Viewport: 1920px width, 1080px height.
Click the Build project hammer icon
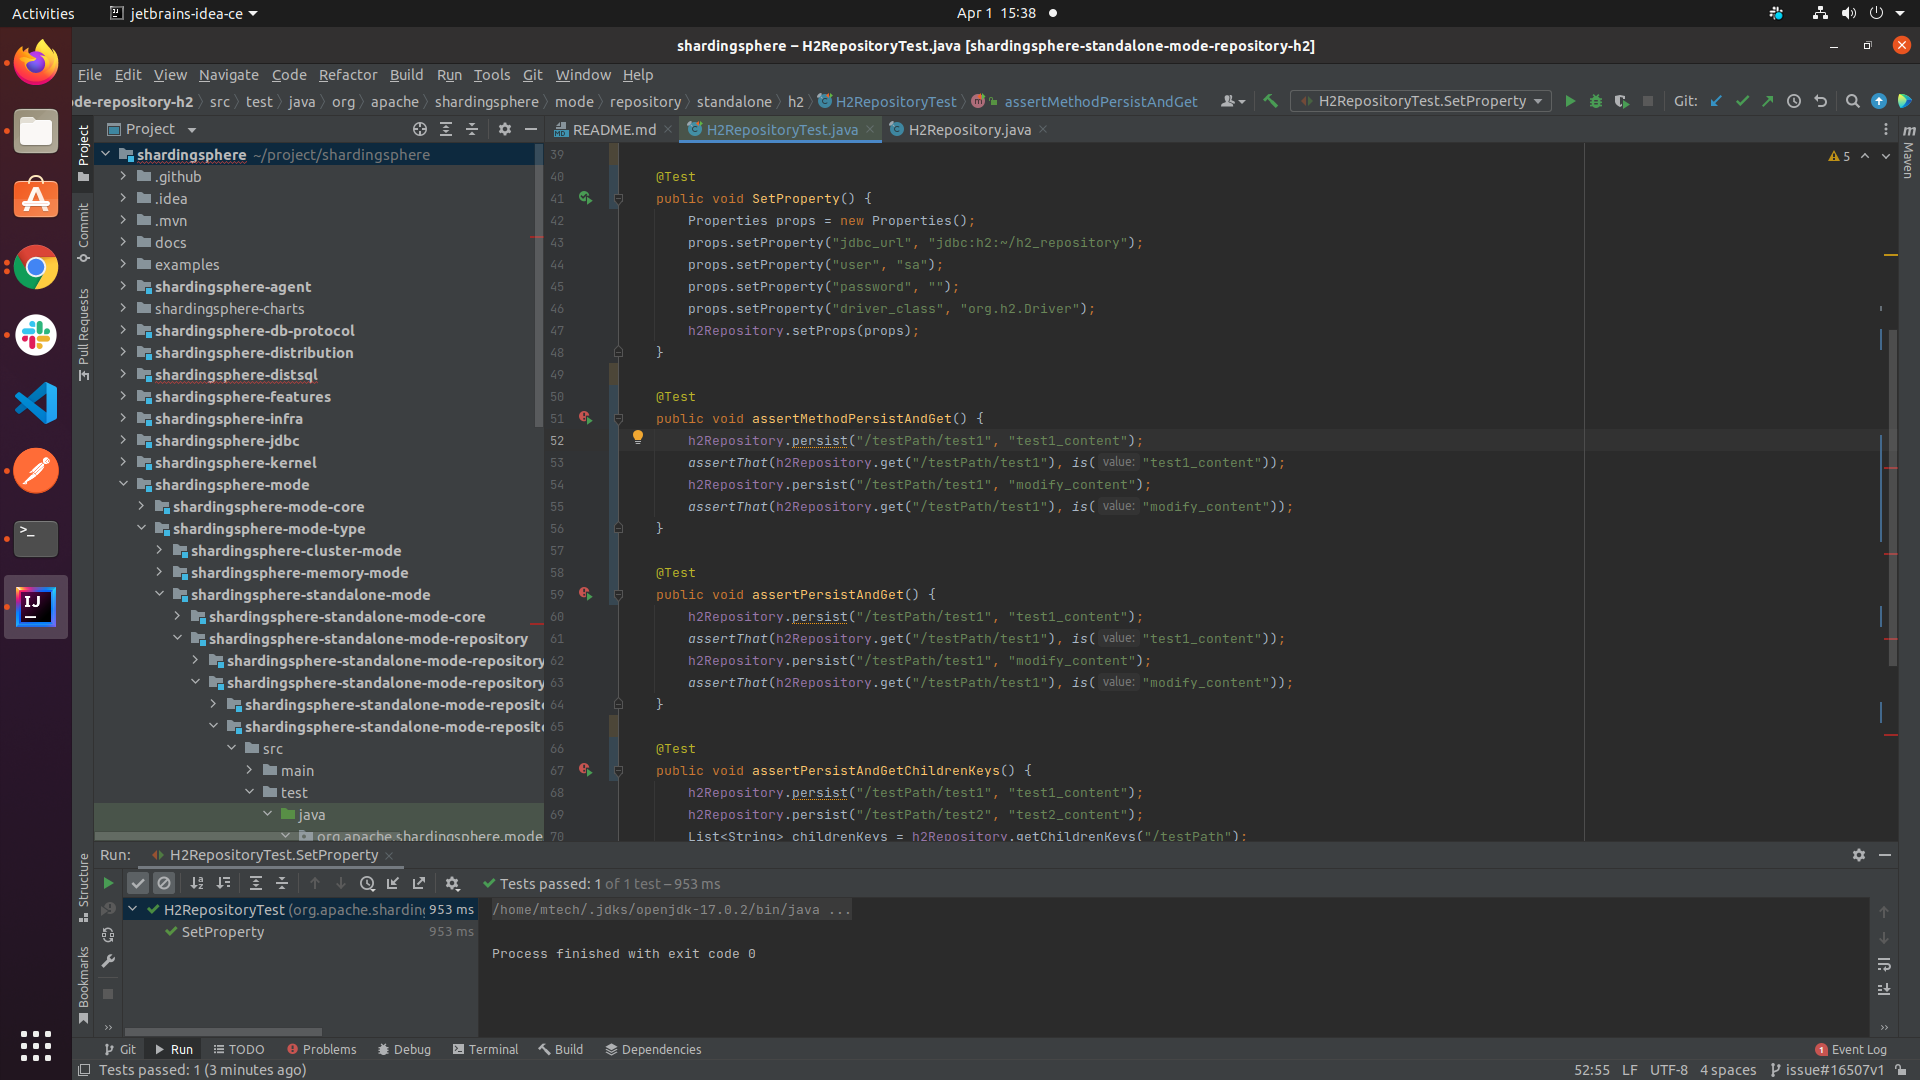(x=1271, y=101)
